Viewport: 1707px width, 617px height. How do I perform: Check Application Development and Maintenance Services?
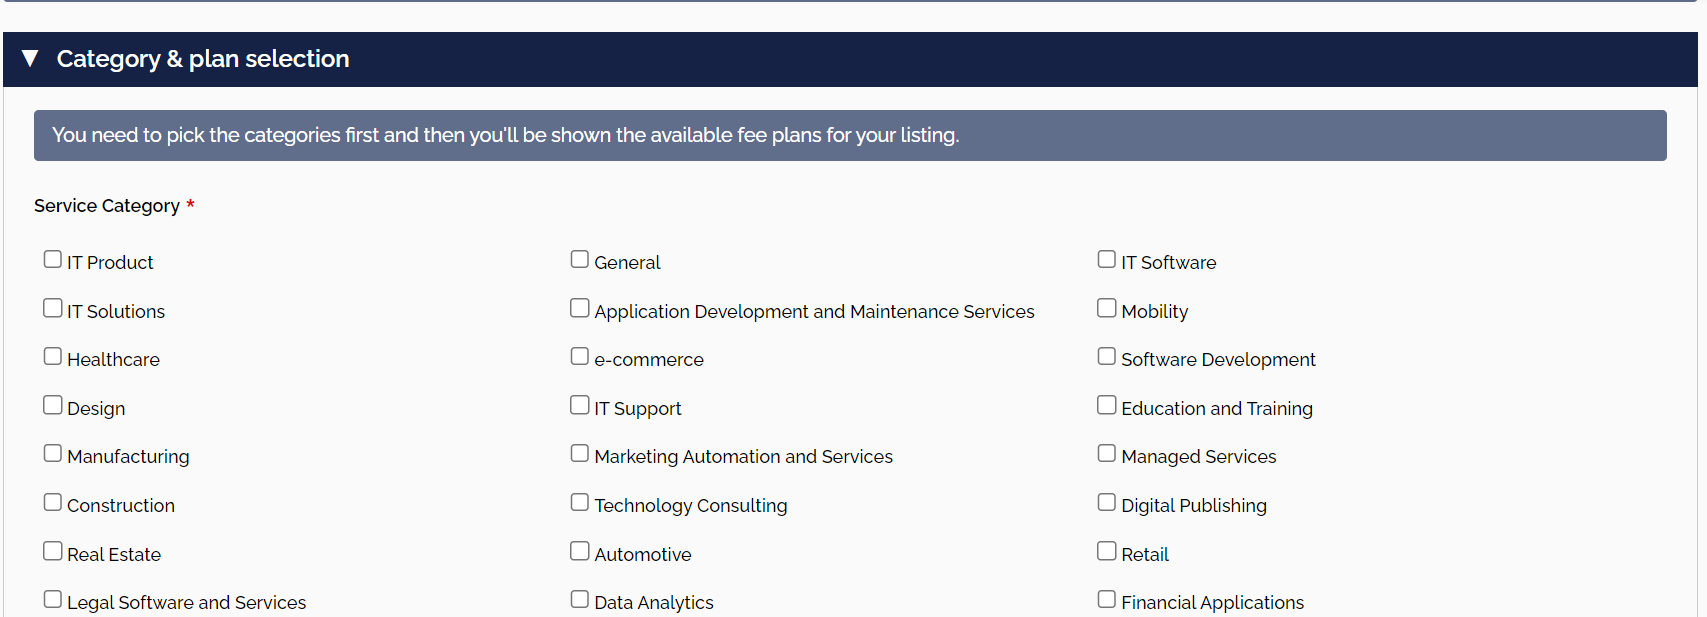tap(580, 309)
